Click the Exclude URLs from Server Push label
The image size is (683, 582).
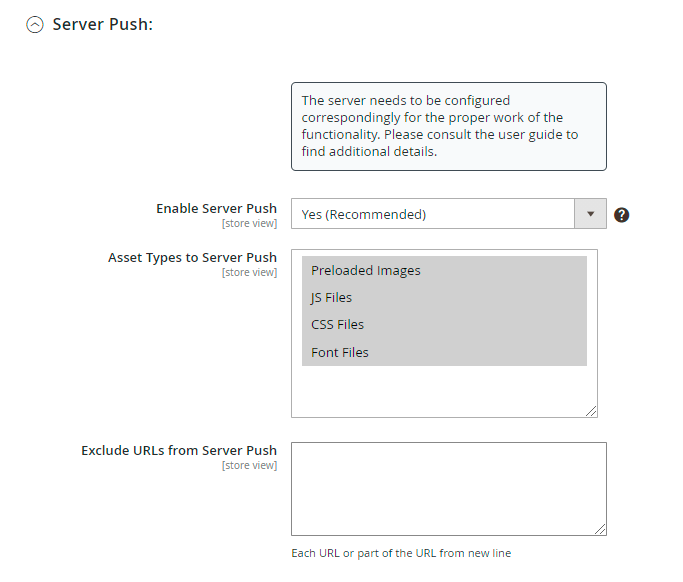coord(179,450)
